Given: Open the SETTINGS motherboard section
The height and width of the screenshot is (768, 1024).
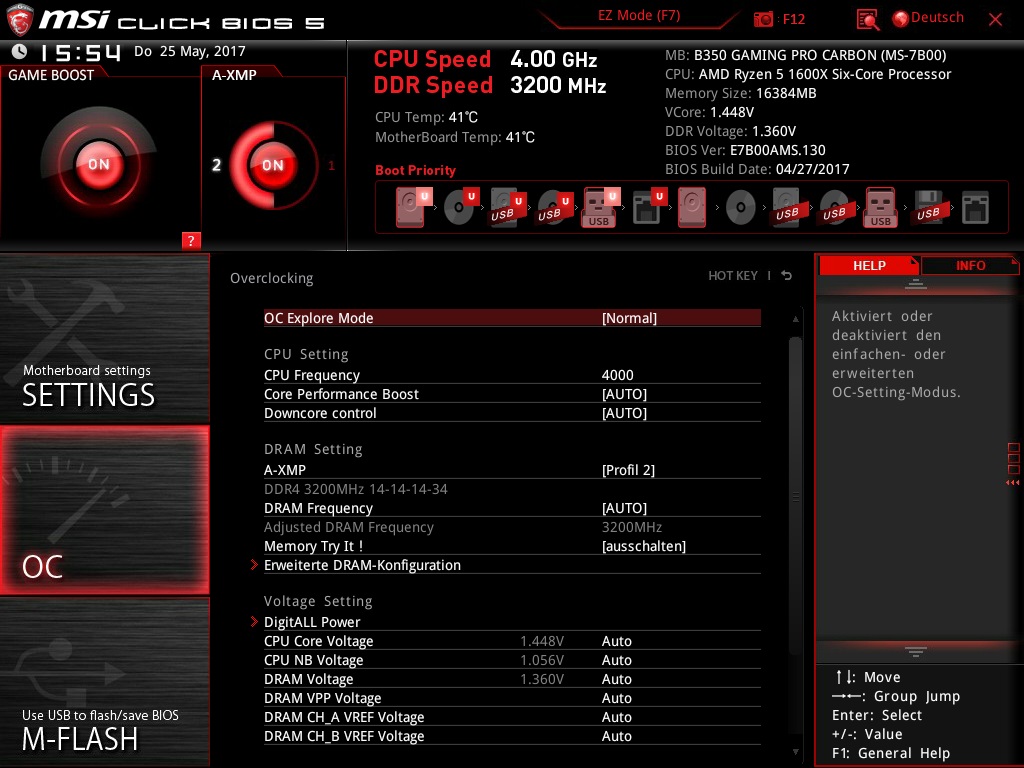Looking at the screenshot, I should [x=104, y=338].
